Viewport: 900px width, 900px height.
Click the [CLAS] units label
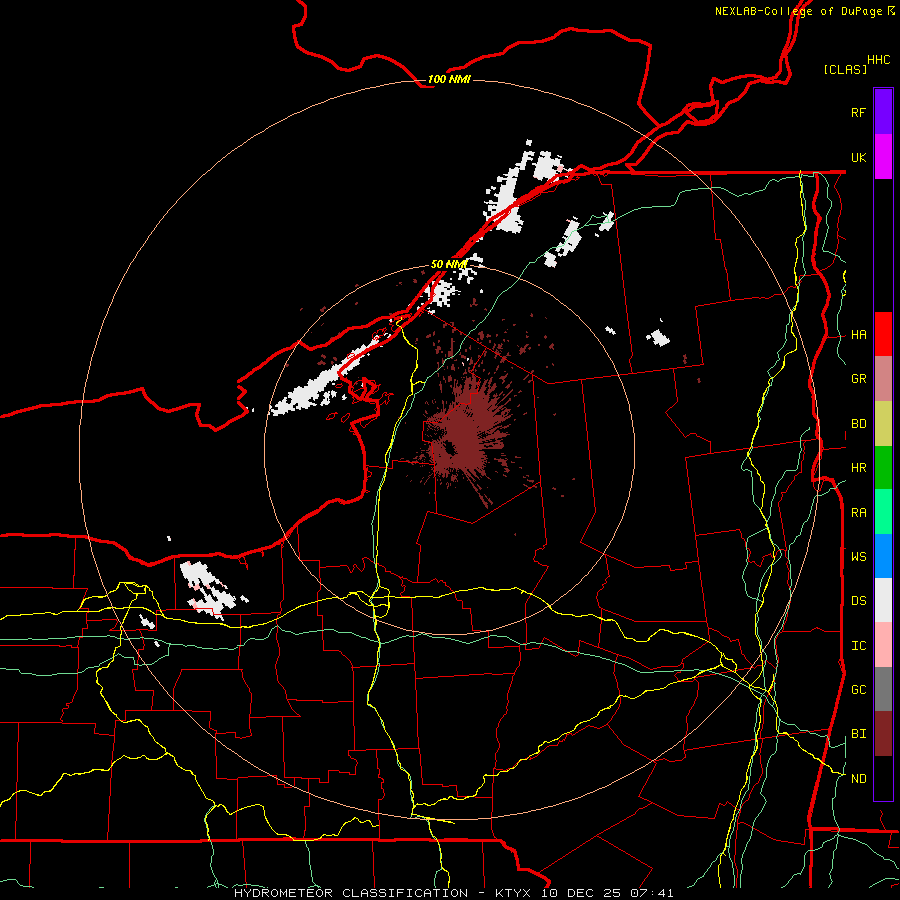[845, 69]
